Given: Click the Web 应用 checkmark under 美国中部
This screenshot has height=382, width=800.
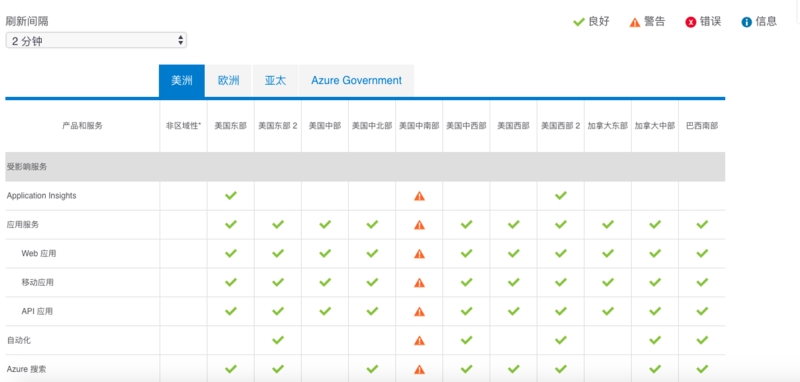Looking at the screenshot, I should [x=325, y=253].
